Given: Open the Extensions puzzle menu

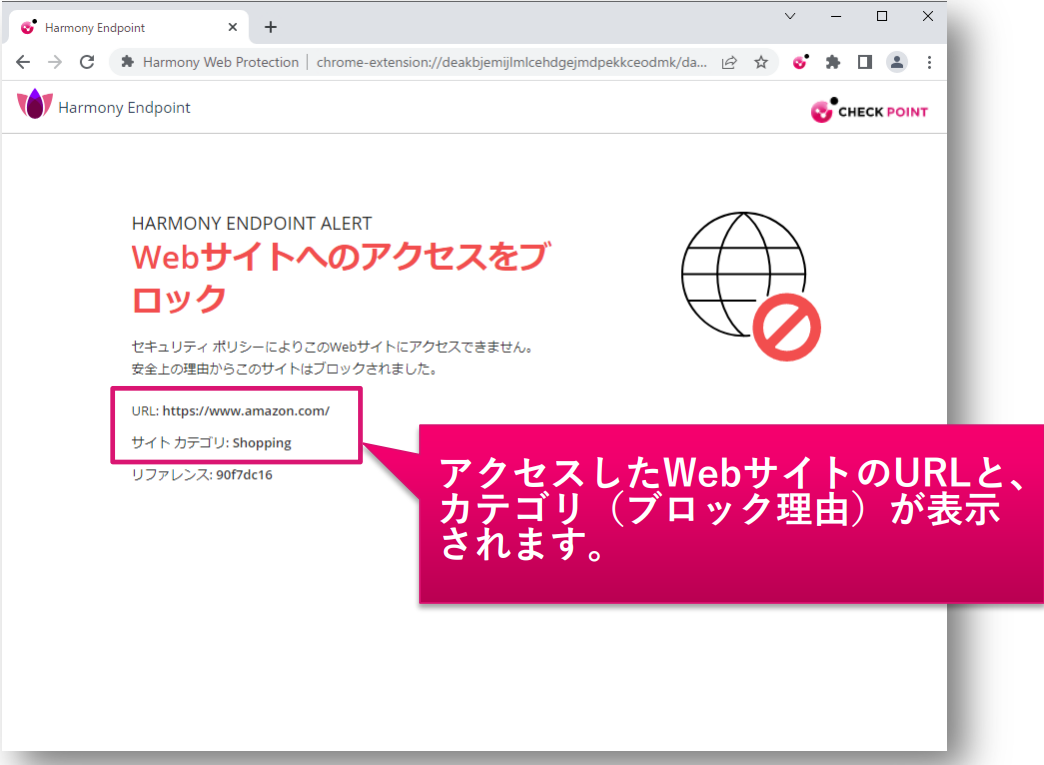Looking at the screenshot, I should pos(833,63).
